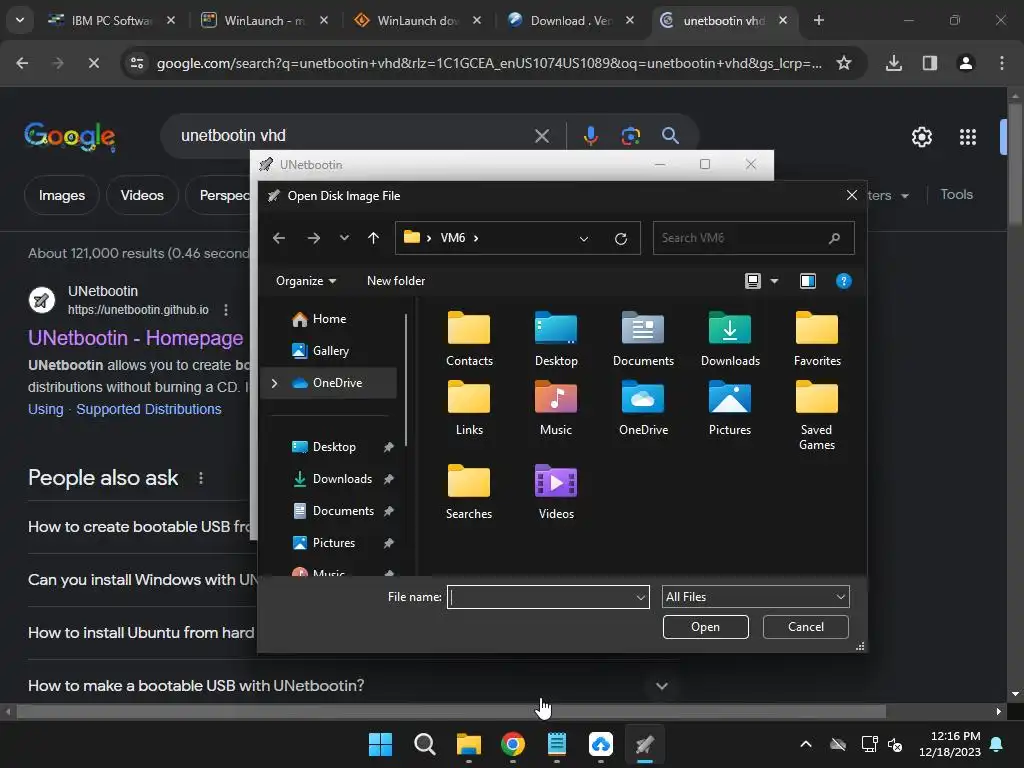
Task: Open the notification bell in taskbar
Action: [996, 744]
